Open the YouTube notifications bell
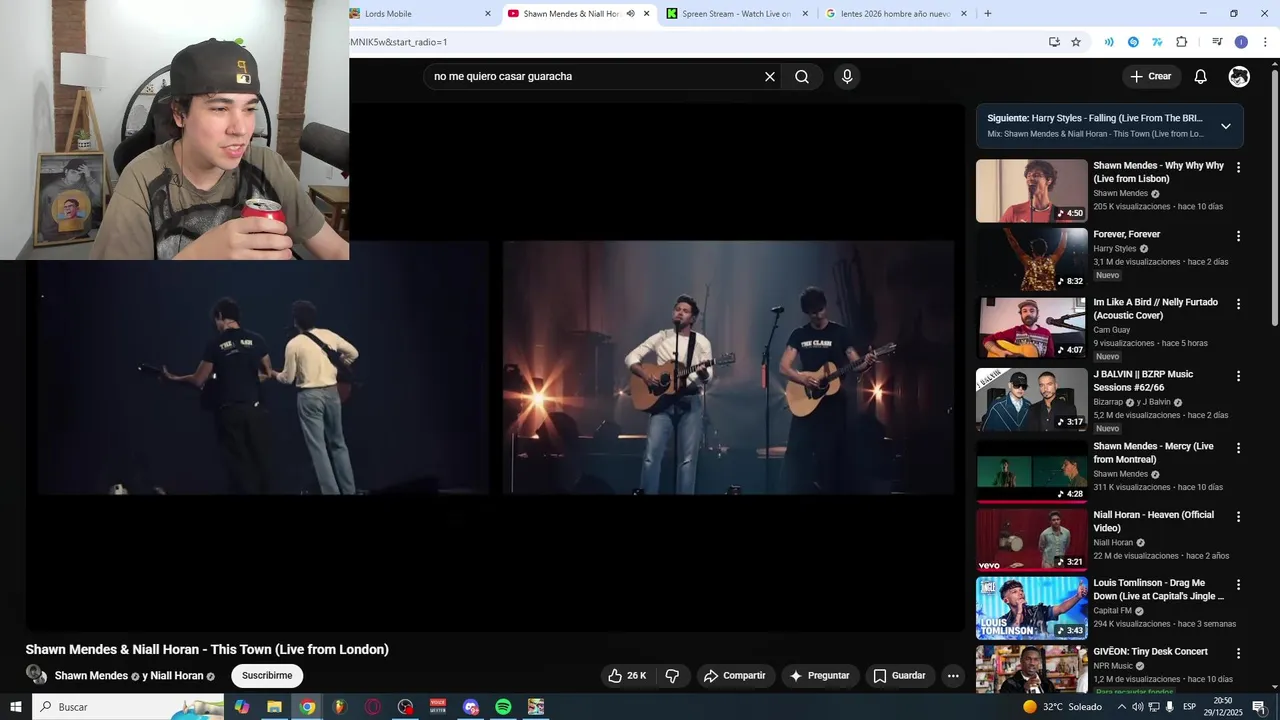 (x=1201, y=77)
